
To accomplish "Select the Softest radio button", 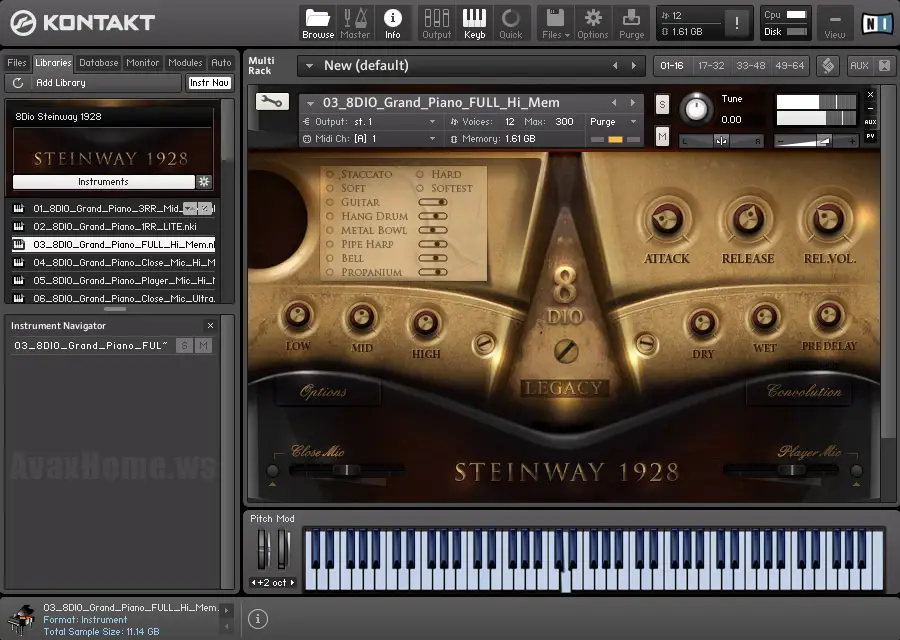I will (x=420, y=188).
